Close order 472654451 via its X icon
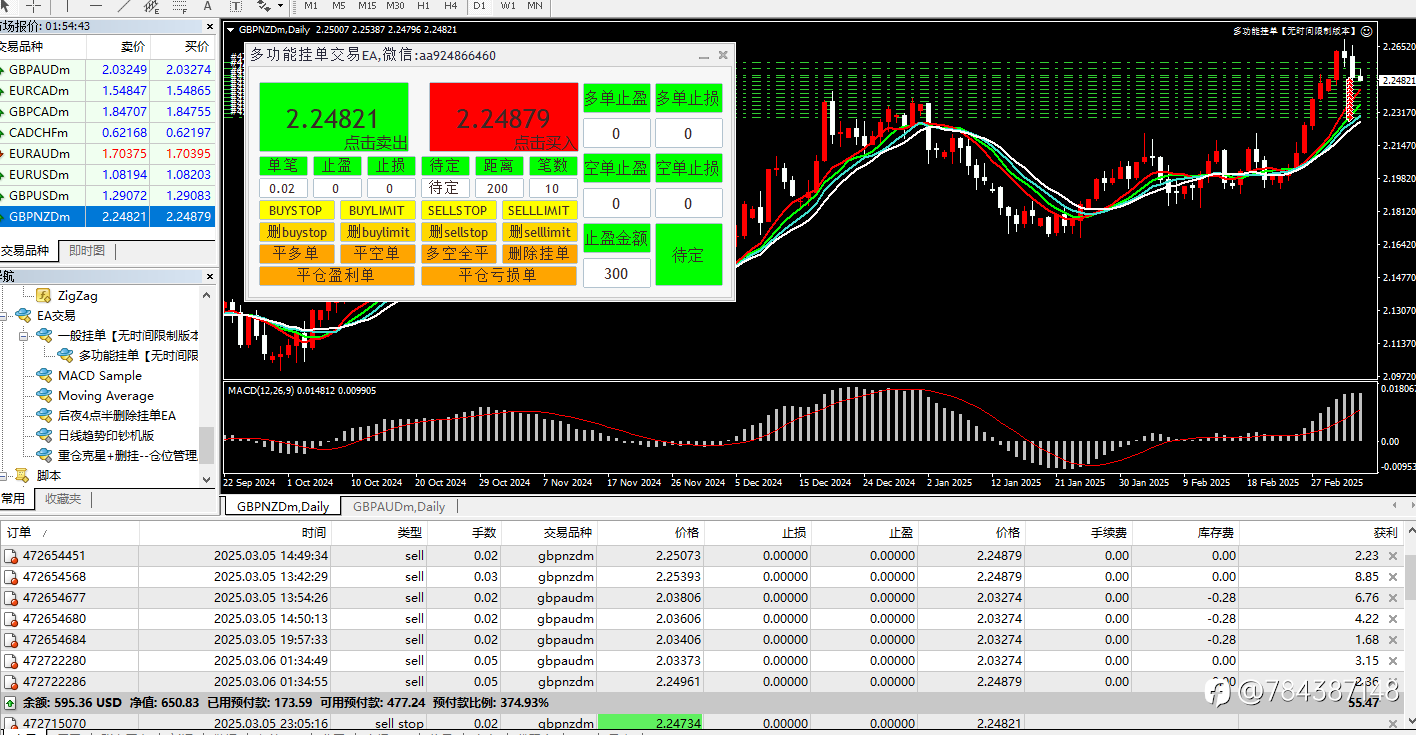 click(x=1393, y=556)
